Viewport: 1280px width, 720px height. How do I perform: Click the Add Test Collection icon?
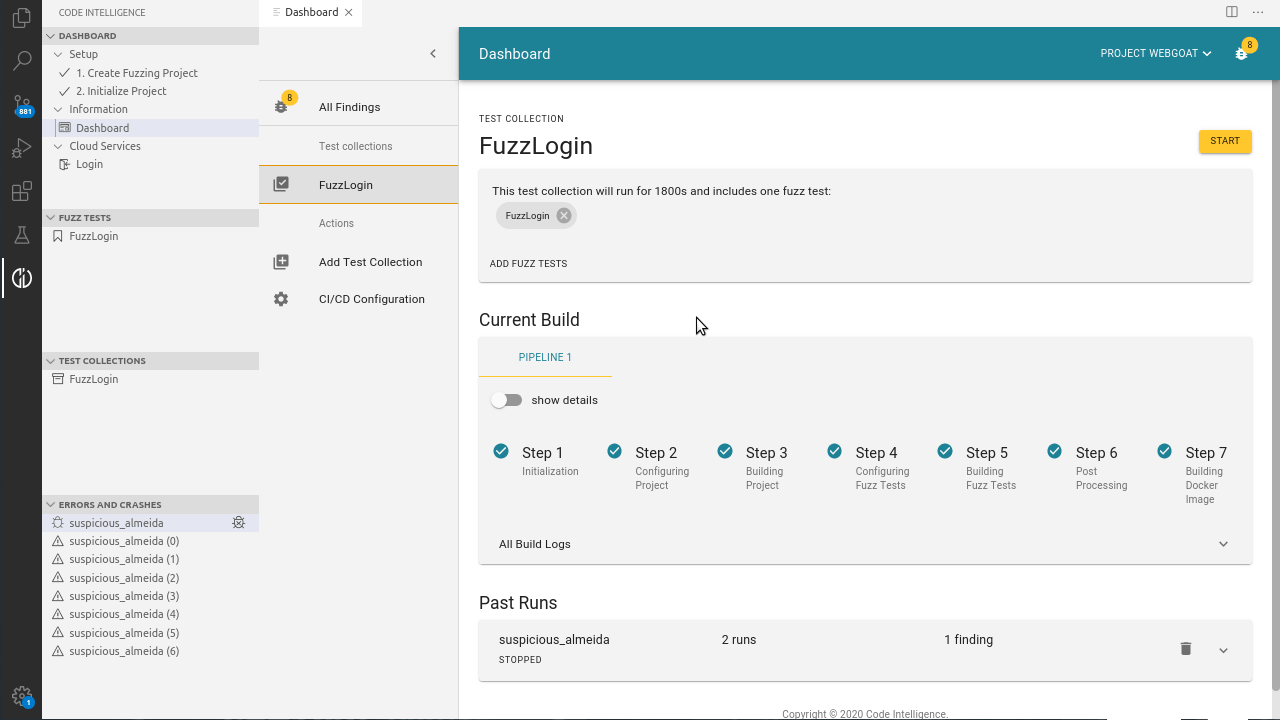coord(281,261)
